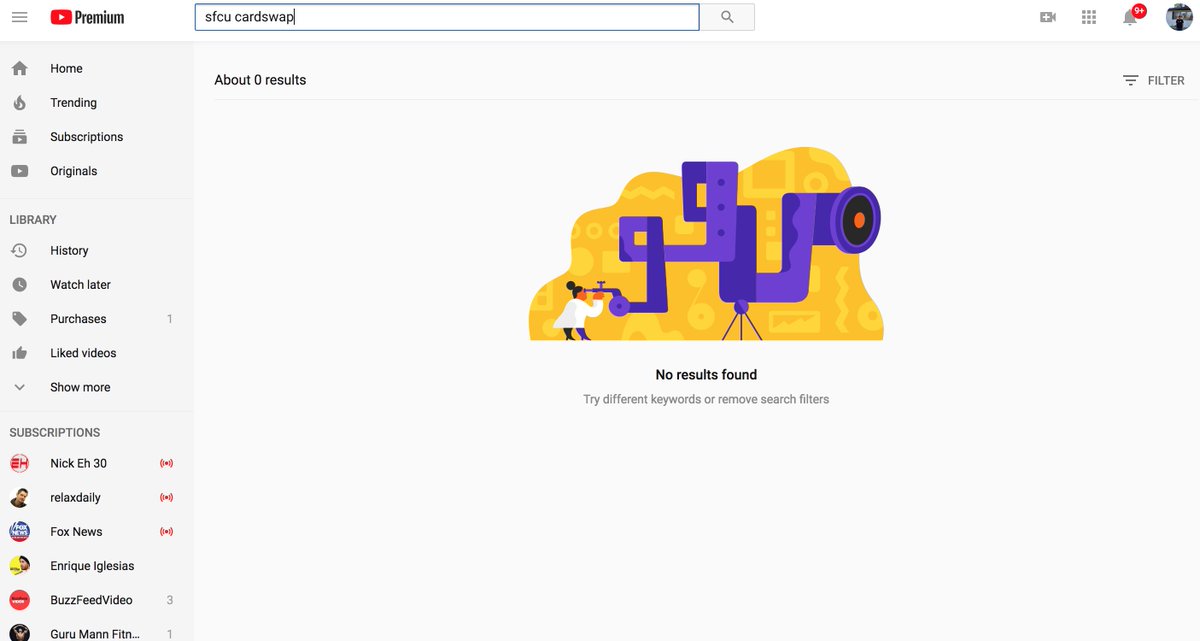Open the account avatar menu
The image size is (1200, 641).
pyautogui.click(x=1179, y=17)
